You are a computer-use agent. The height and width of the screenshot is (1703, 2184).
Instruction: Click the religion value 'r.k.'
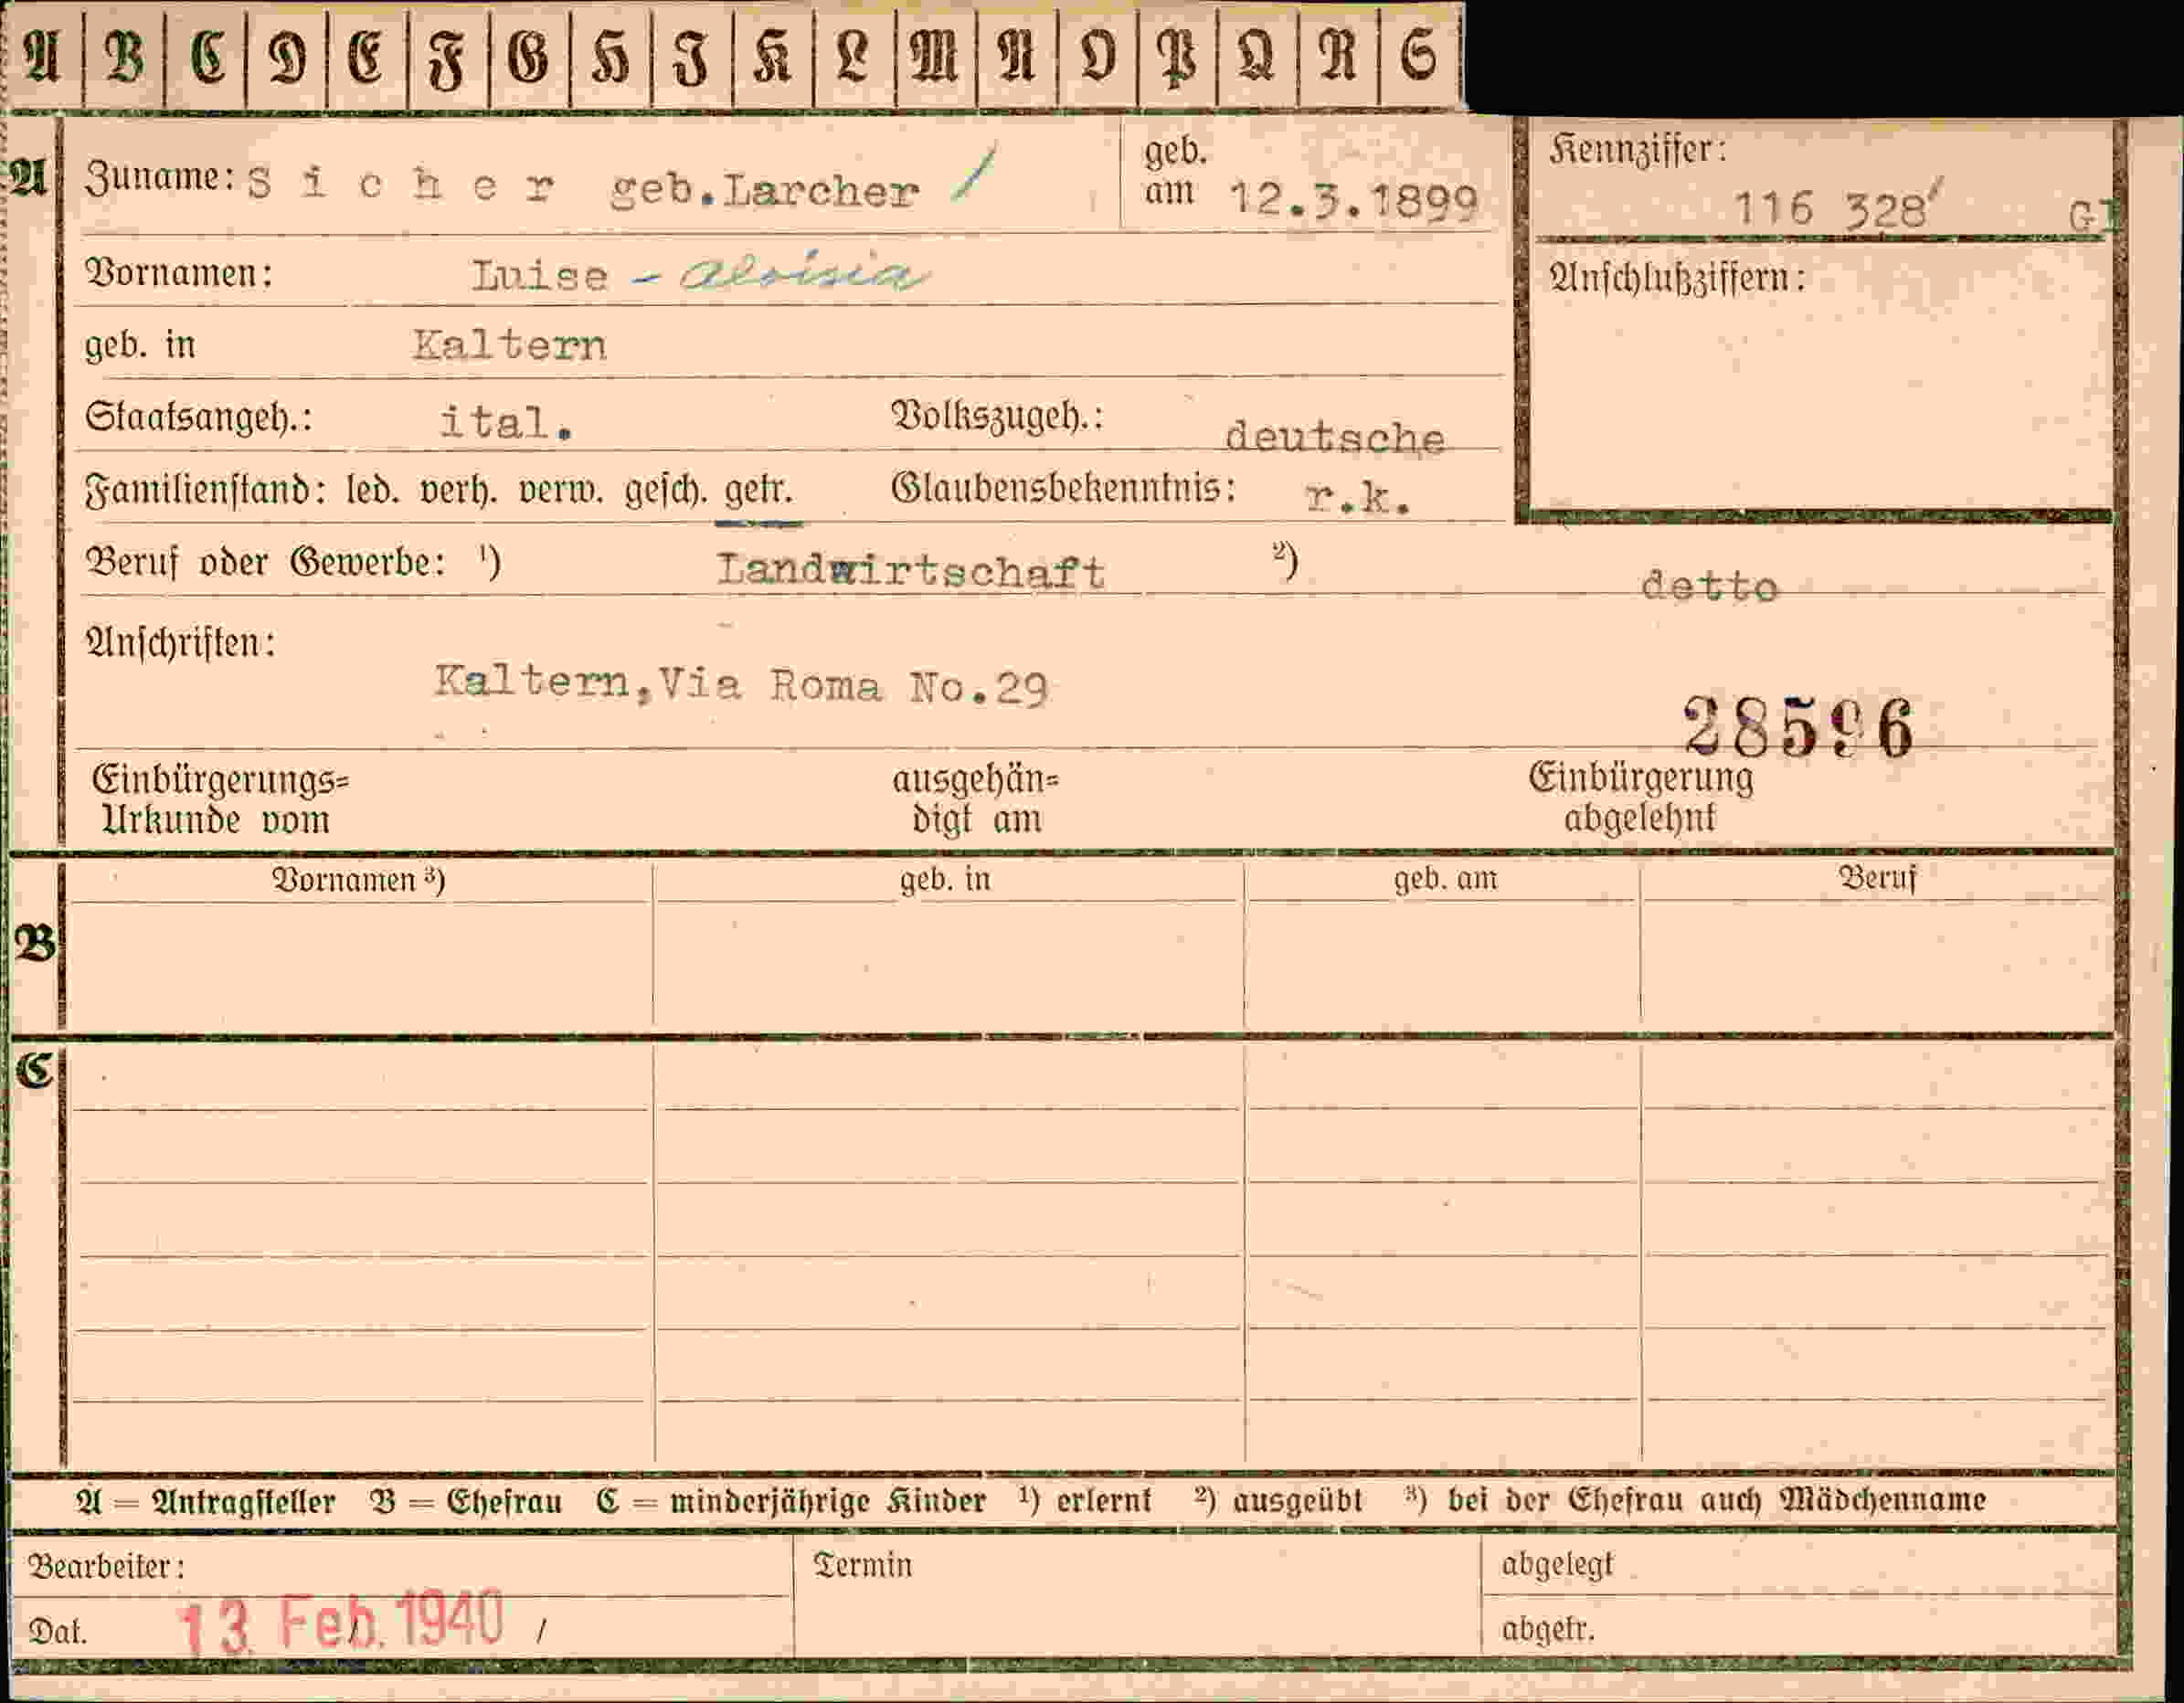click(1358, 497)
